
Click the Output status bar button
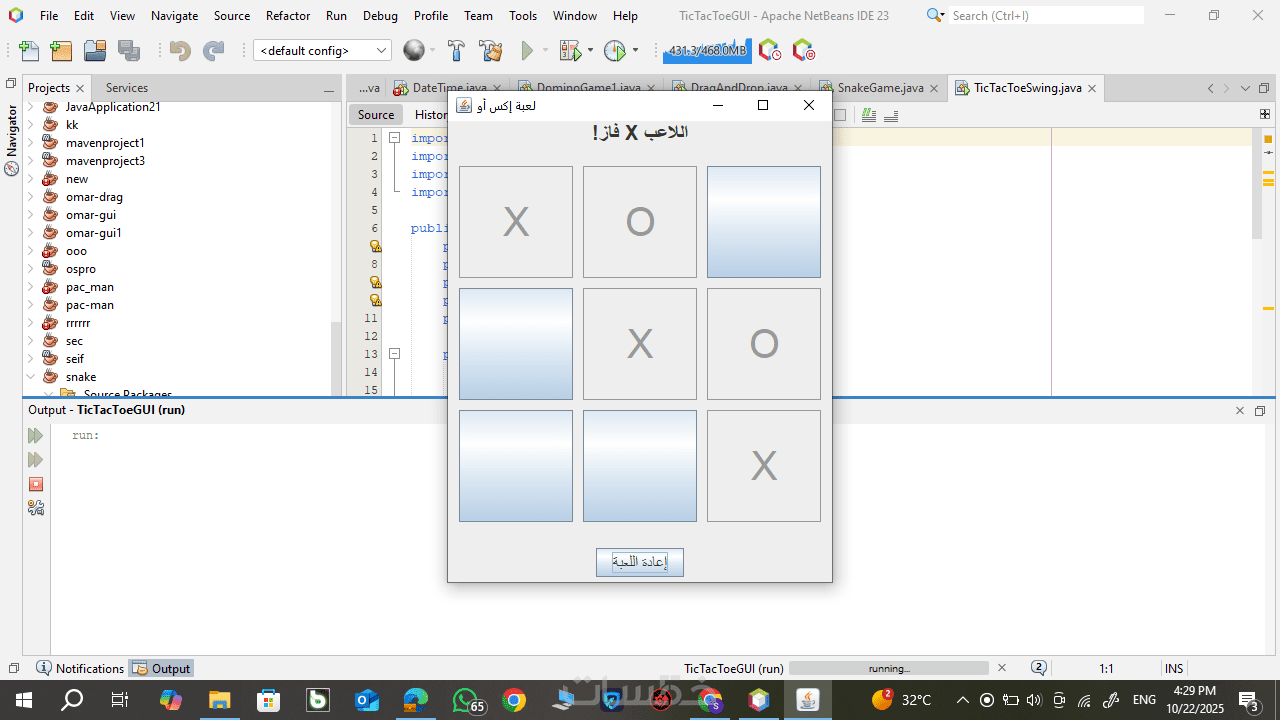click(161, 668)
